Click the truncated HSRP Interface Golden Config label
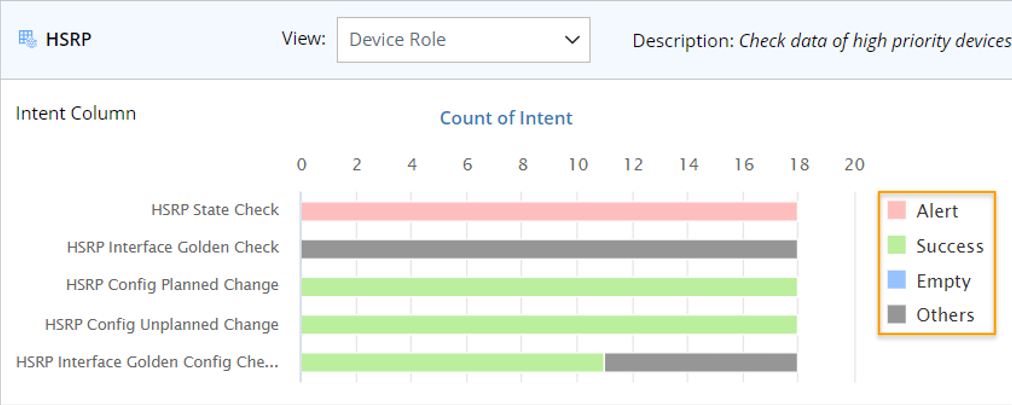 point(147,362)
